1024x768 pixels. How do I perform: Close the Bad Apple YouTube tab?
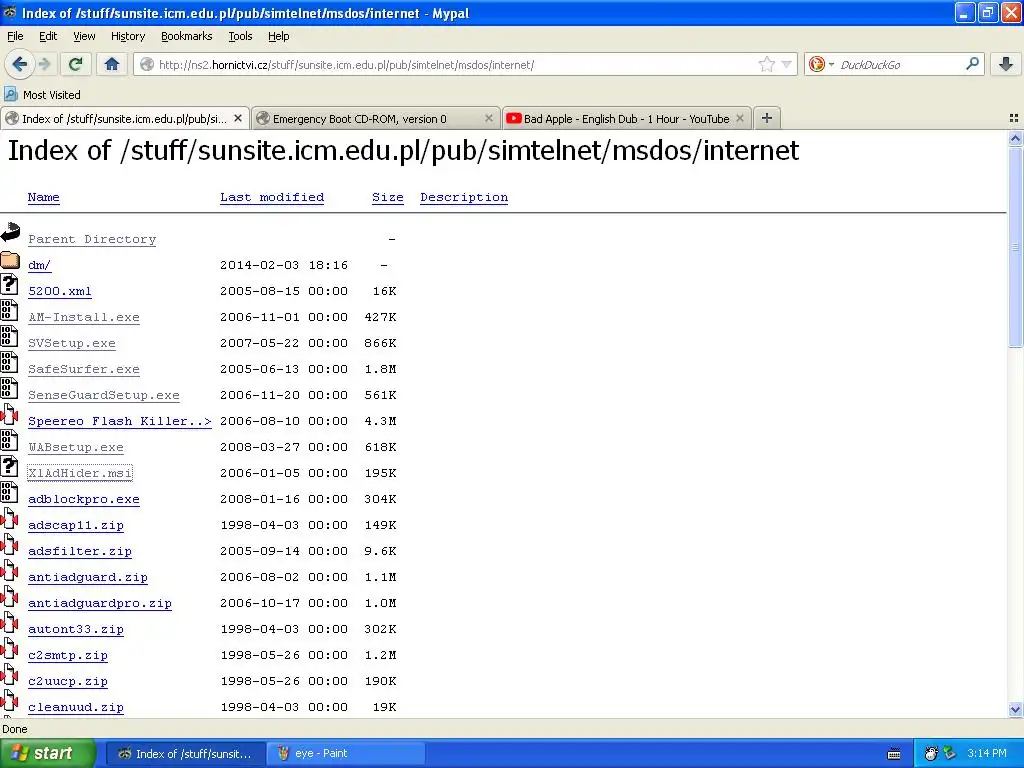point(740,118)
